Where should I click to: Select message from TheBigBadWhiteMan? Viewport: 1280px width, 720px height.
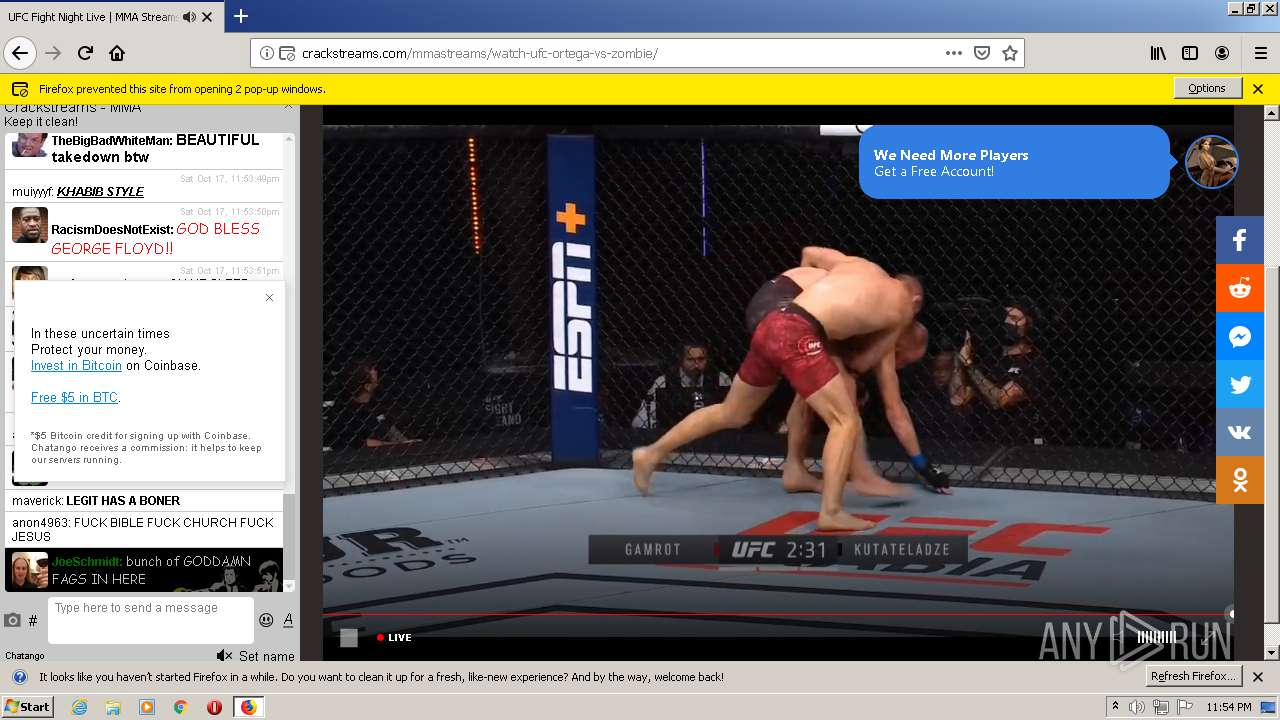(145, 148)
